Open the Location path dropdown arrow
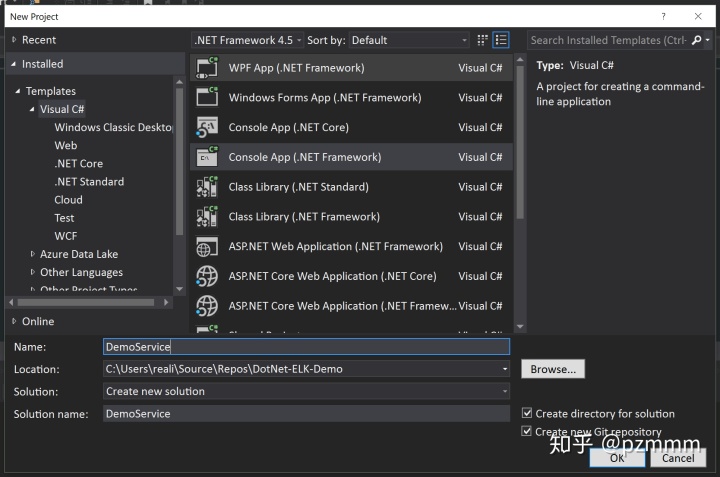Viewport: 720px width, 477px height. 505,369
